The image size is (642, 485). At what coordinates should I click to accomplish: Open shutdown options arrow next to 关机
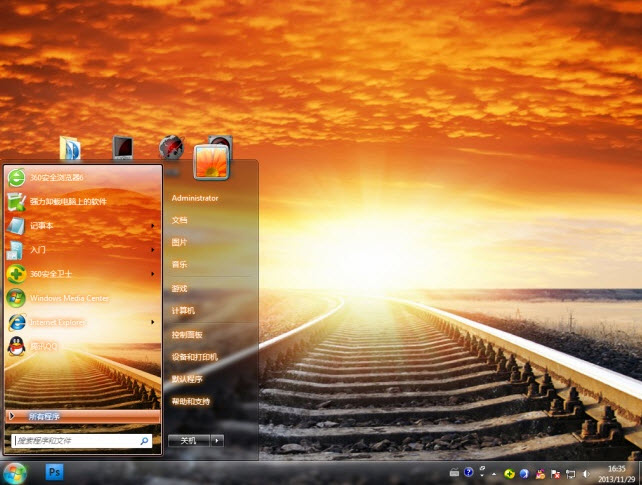(x=217, y=441)
